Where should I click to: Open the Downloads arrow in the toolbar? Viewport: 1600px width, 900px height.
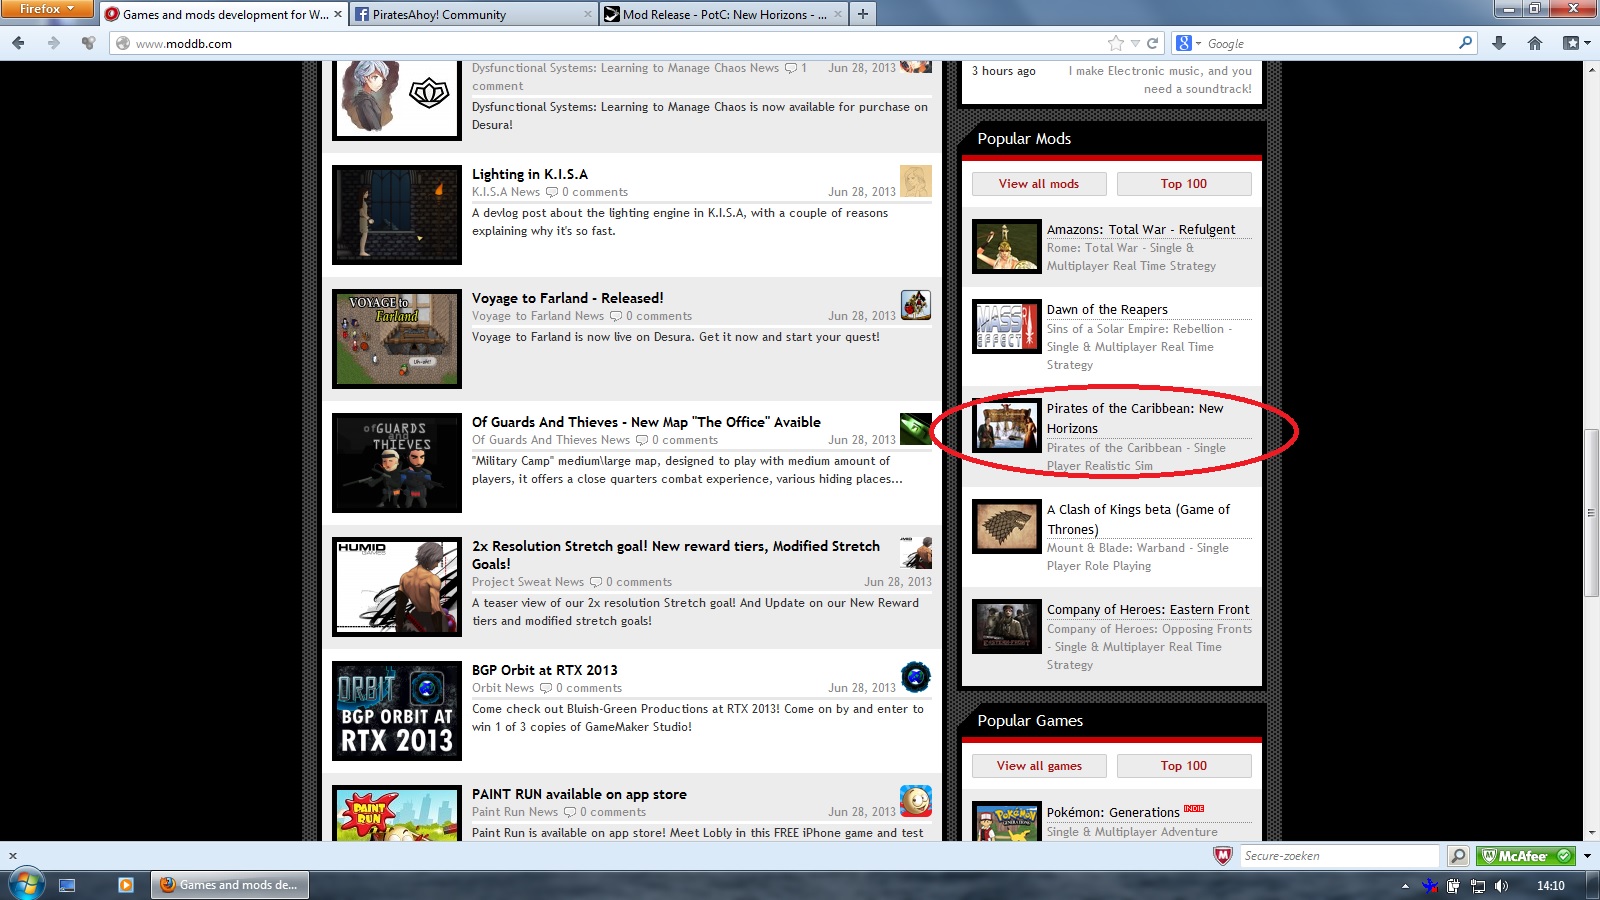(1498, 43)
